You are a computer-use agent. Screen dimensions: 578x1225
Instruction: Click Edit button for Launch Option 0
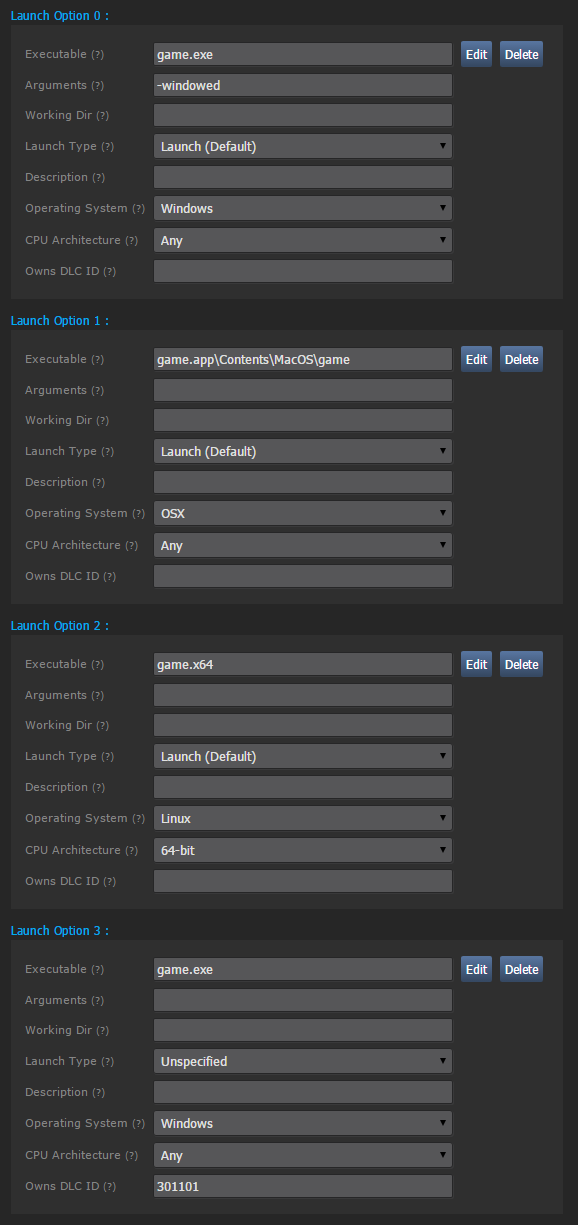[x=477, y=54]
